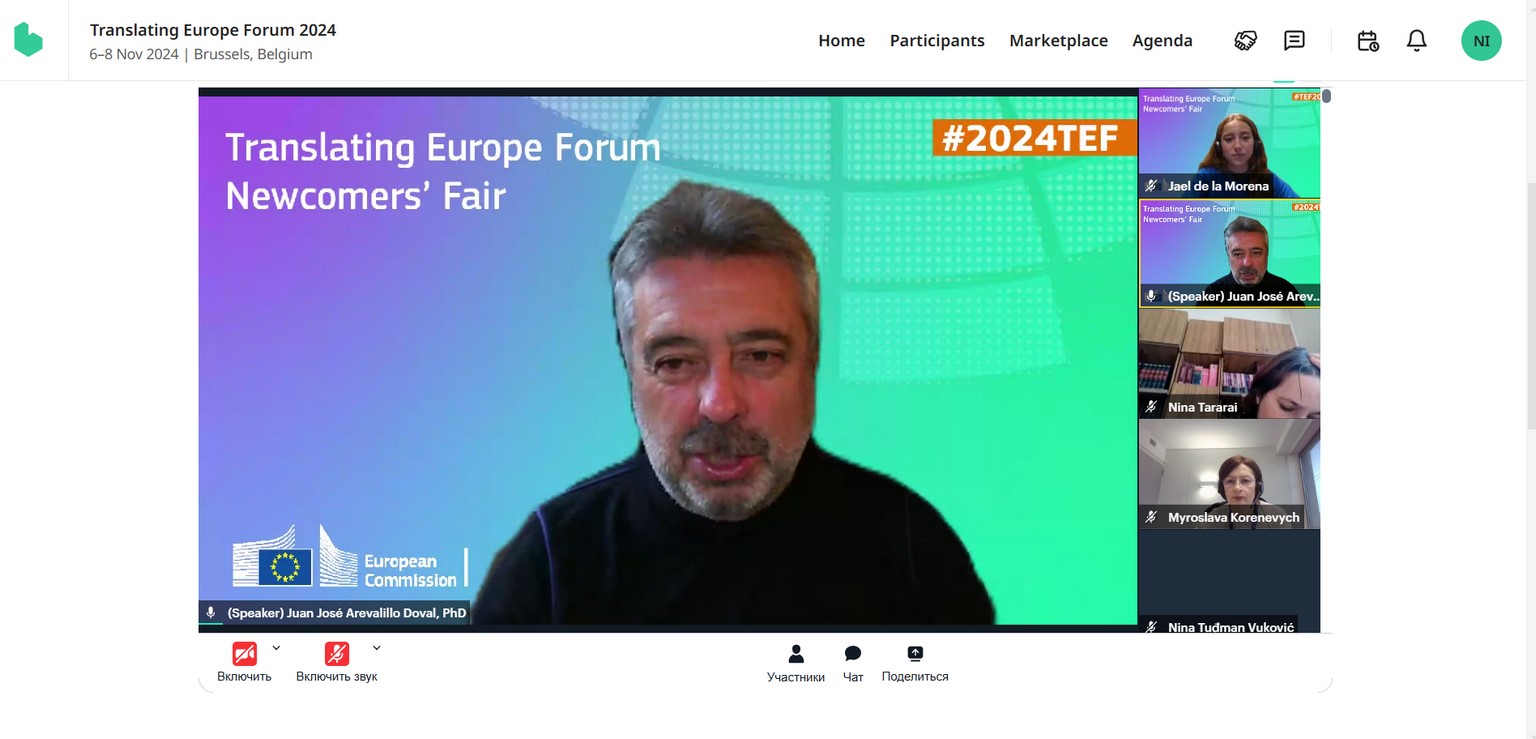Open the NI user avatar menu
Screen dimensions: 1536x739
tap(1481, 41)
